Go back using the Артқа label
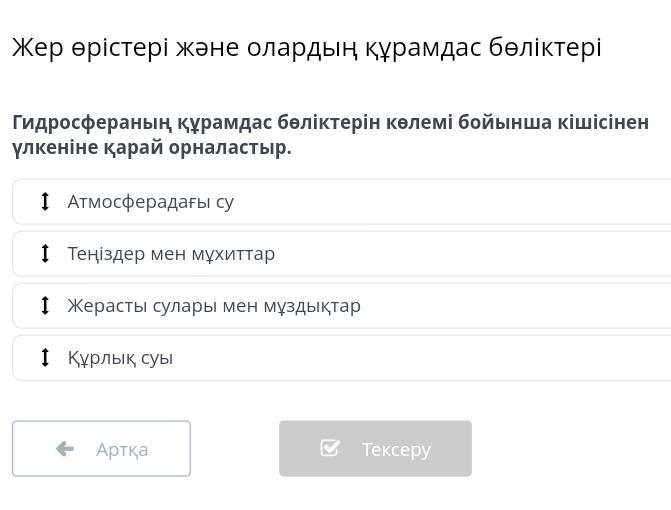The height and width of the screenshot is (510, 671). tap(122, 450)
